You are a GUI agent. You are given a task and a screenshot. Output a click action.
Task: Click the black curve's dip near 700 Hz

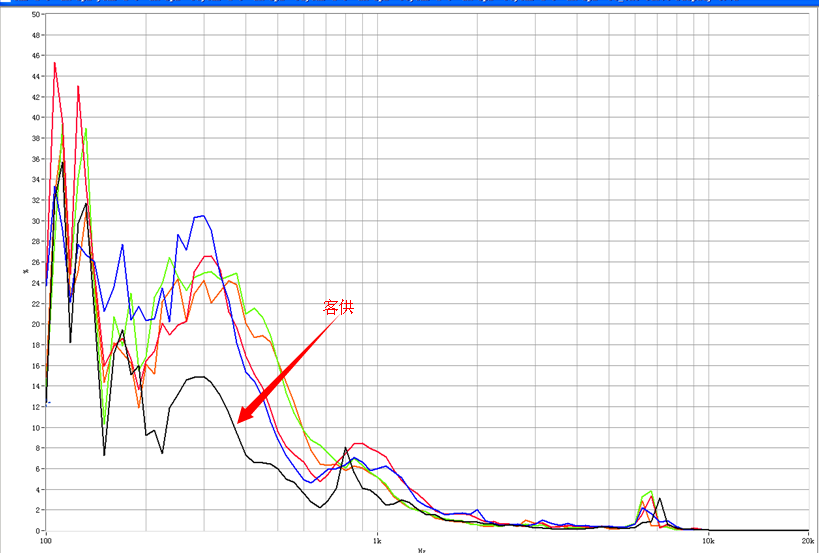[321, 507]
